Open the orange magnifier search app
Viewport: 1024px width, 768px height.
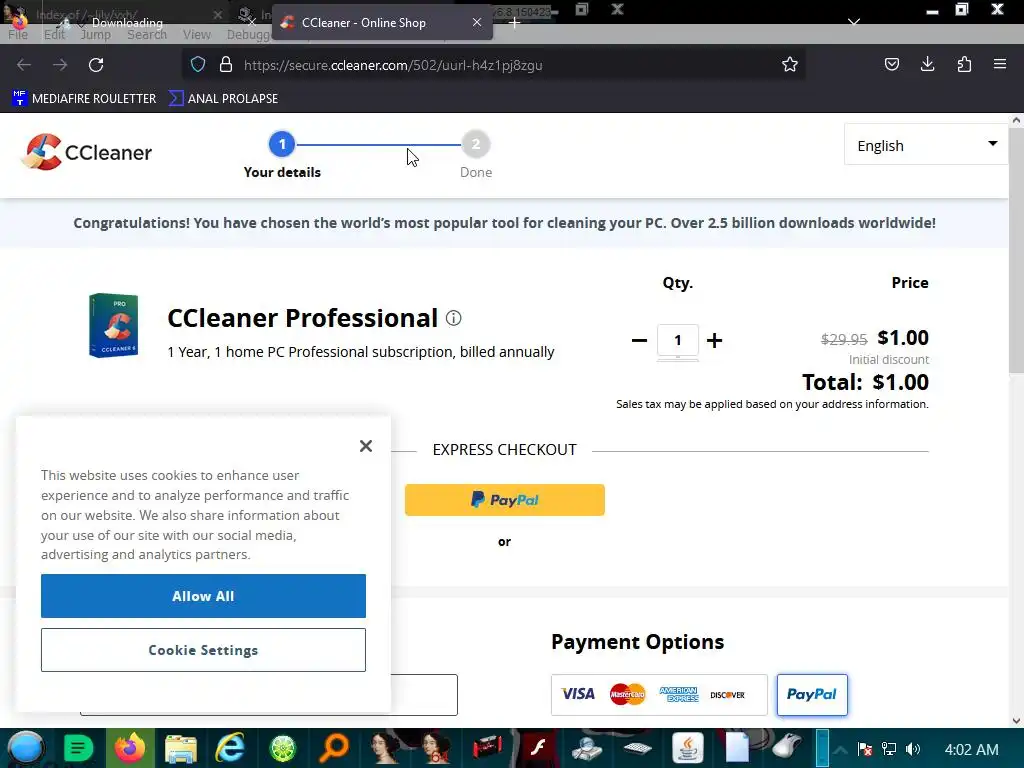coord(334,748)
